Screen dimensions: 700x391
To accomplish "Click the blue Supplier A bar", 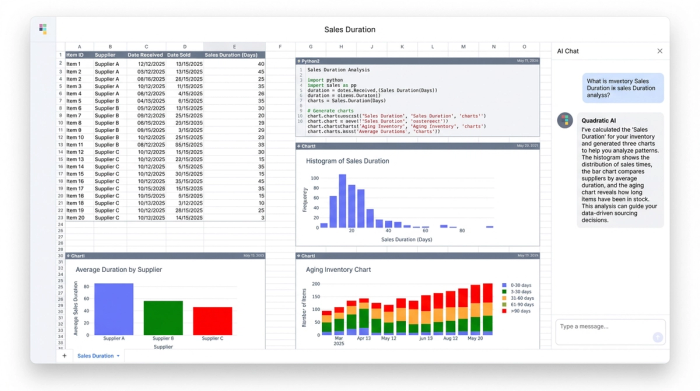I will click(x=114, y=309).
